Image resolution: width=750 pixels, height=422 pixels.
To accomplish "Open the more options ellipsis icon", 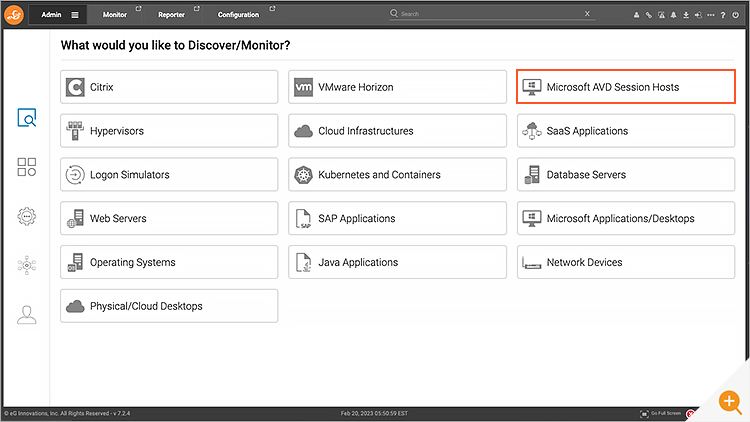I will [x=711, y=15].
